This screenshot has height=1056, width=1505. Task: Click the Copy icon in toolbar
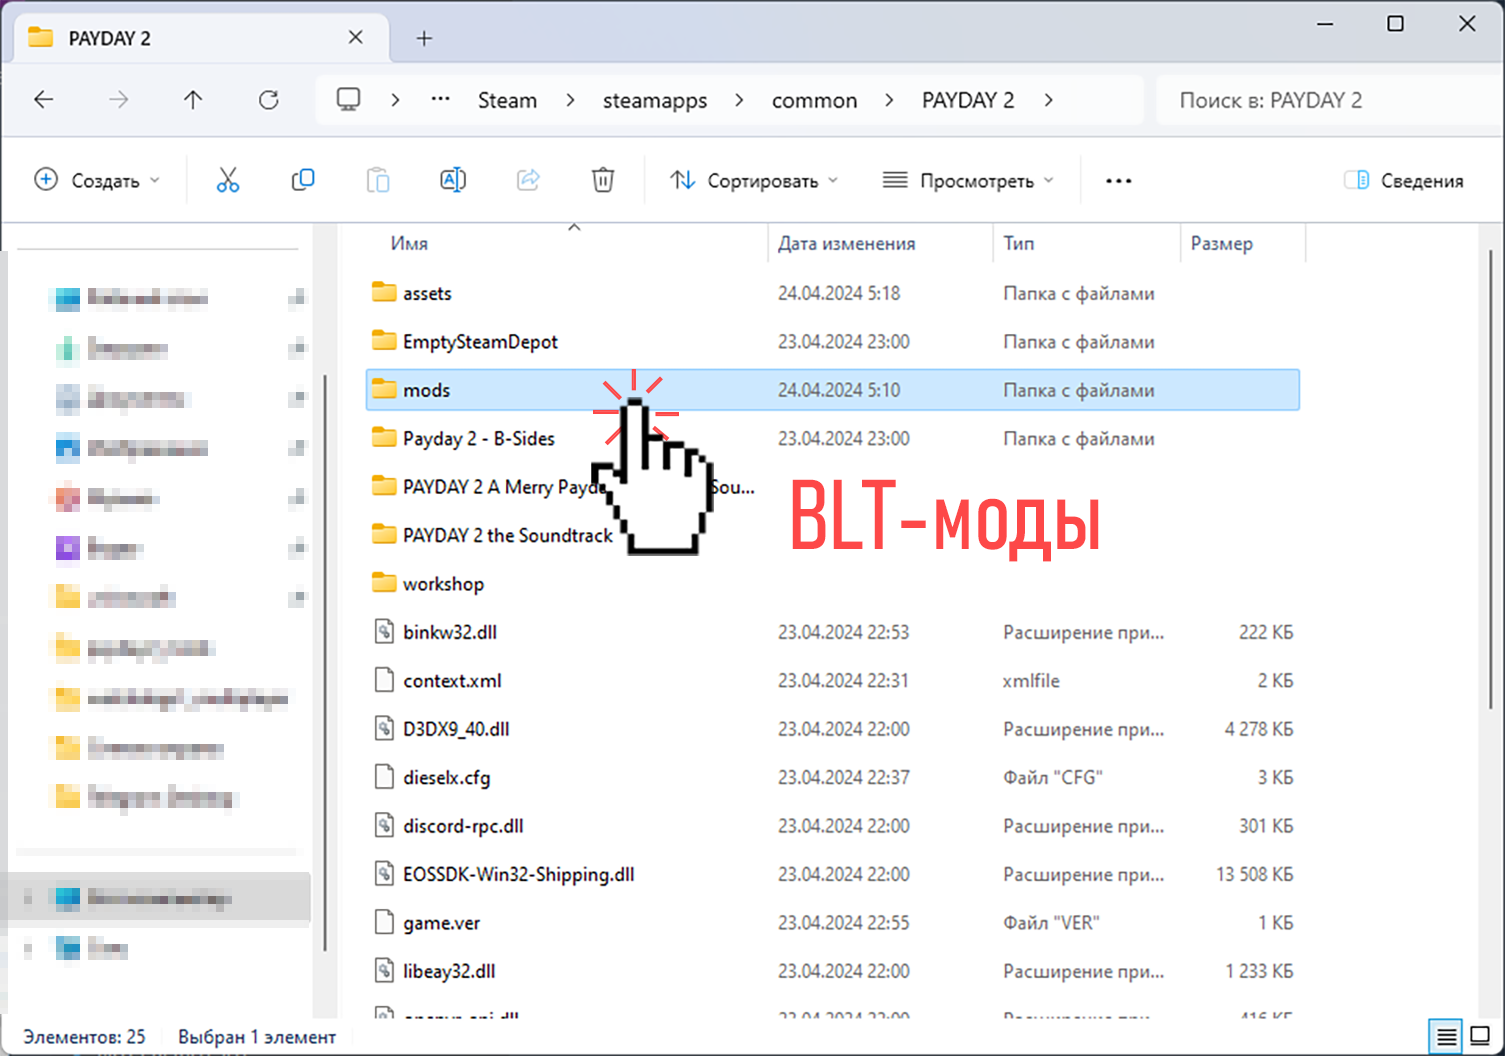coord(302,180)
